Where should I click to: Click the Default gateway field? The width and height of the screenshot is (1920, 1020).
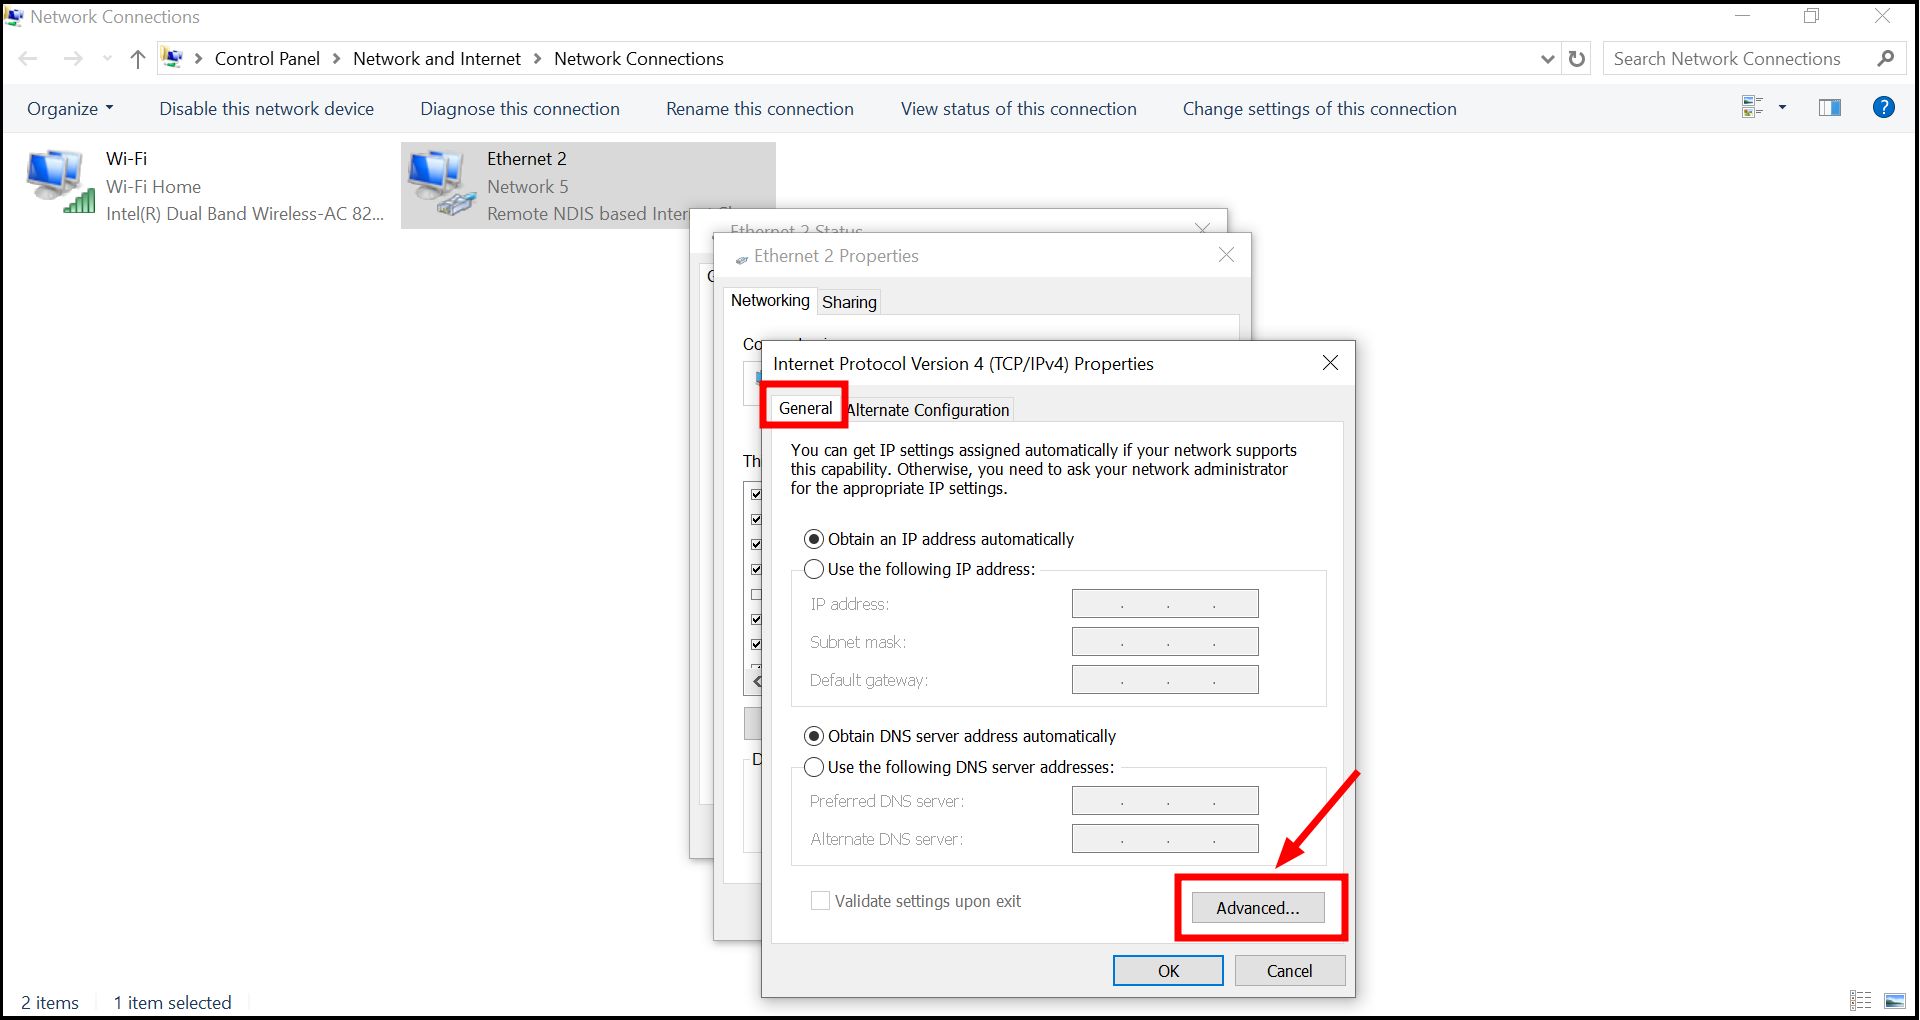(1165, 680)
